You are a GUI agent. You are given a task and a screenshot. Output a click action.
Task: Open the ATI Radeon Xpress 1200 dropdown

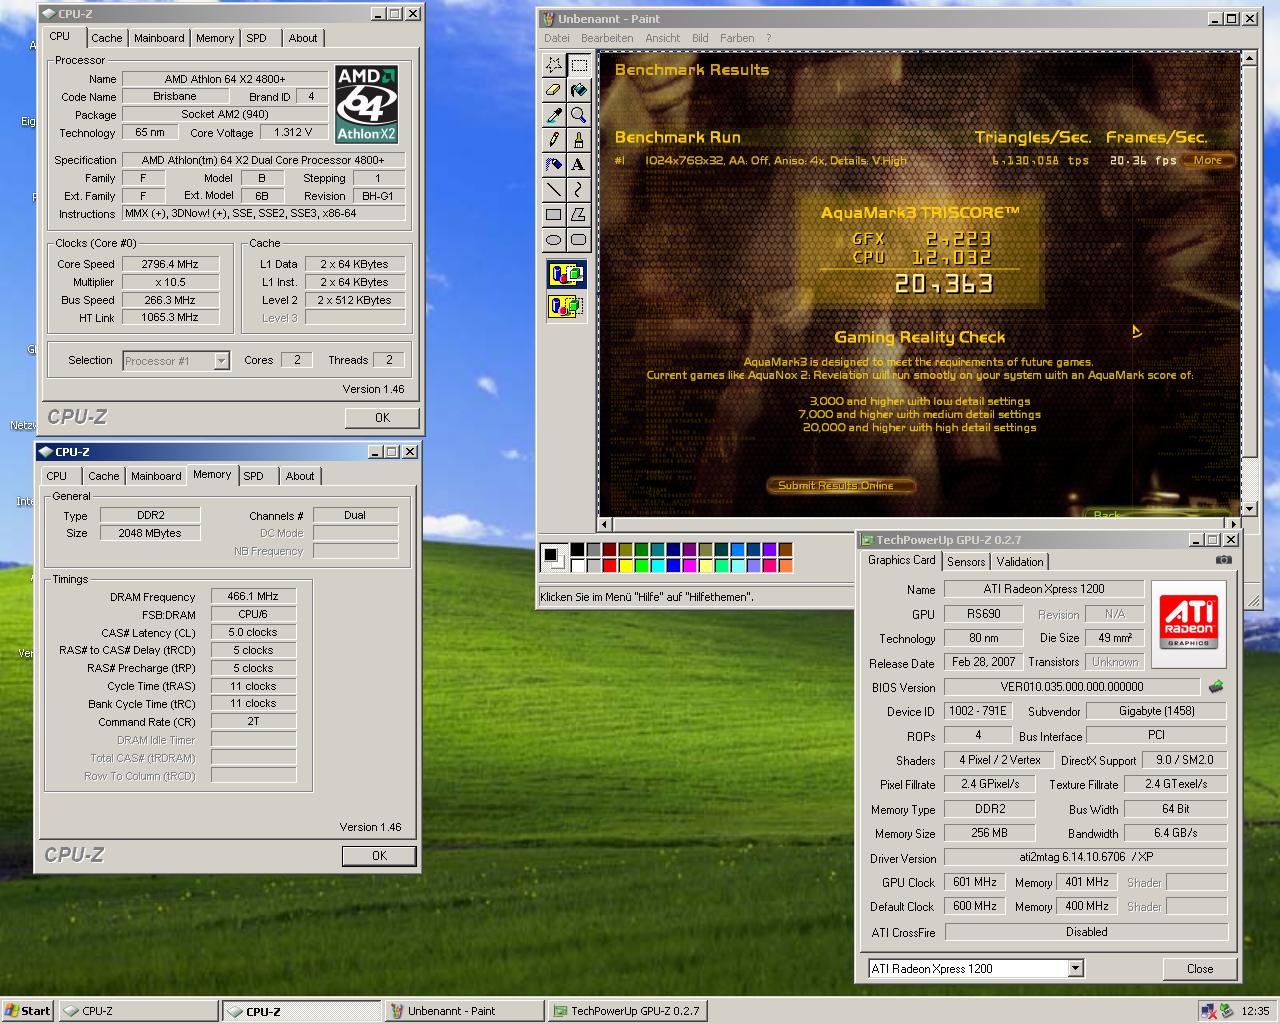coord(1075,968)
